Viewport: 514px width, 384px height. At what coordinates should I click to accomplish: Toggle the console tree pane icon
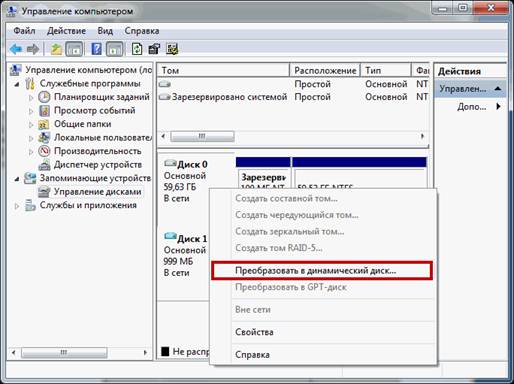pyautogui.click(x=74, y=49)
